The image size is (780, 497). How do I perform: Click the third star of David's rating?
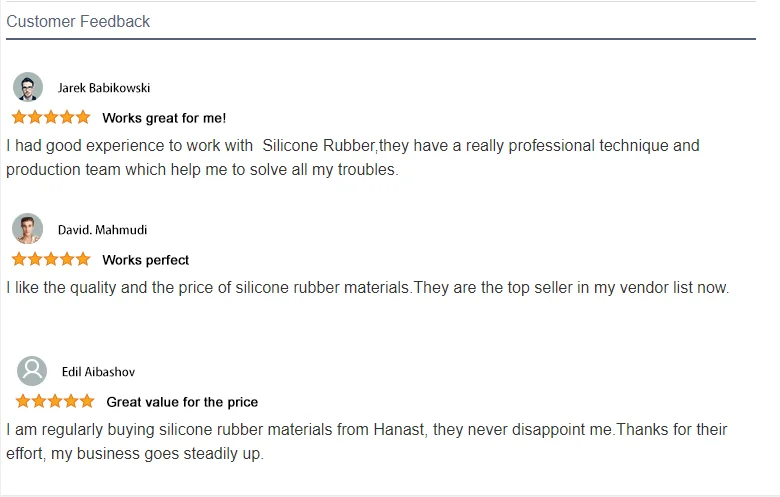tap(51, 259)
